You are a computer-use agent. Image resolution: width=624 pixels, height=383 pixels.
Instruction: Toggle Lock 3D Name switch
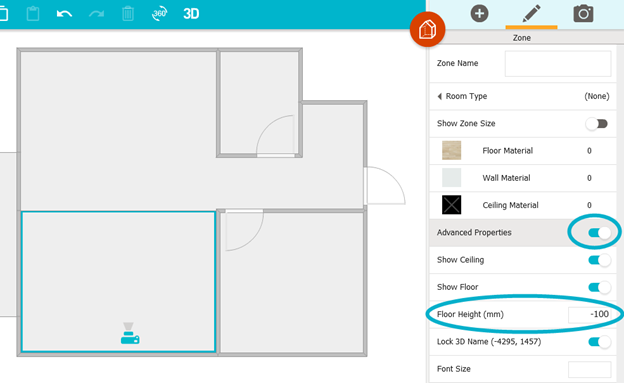coord(599,342)
